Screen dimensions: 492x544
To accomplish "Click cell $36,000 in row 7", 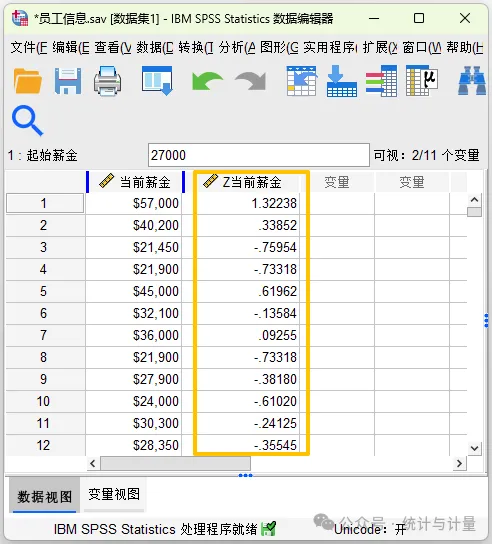I will [x=134, y=335].
